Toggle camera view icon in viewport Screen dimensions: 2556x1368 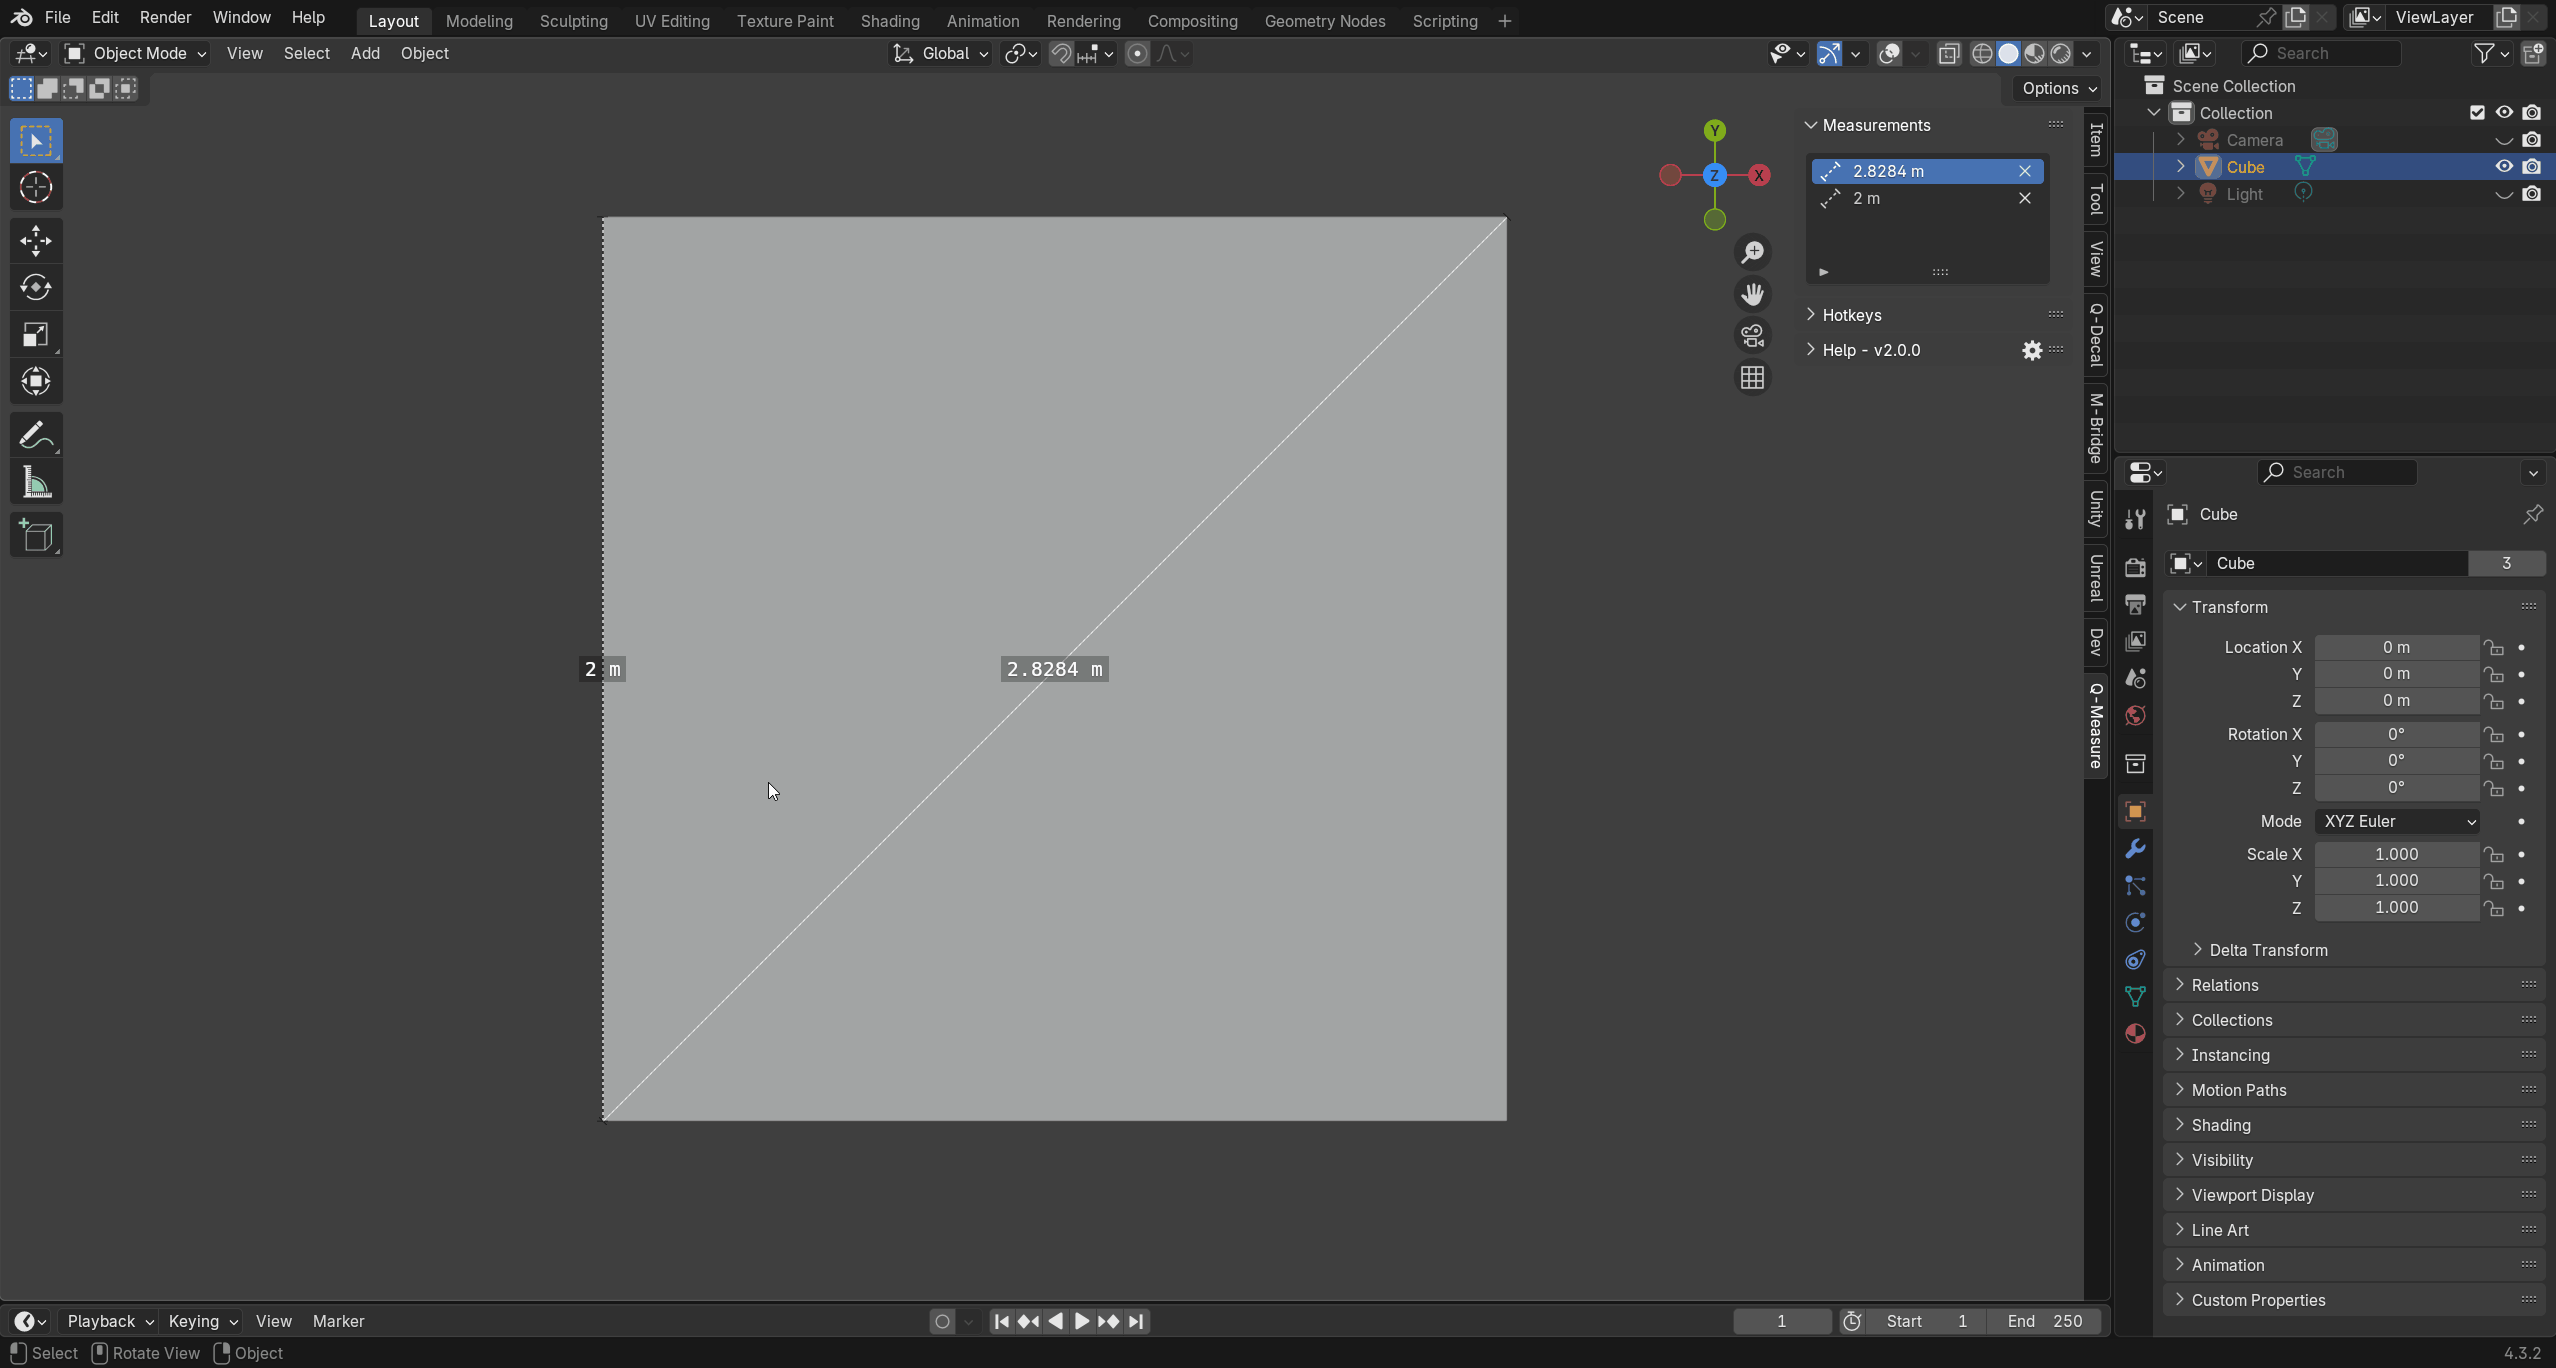click(1752, 336)
